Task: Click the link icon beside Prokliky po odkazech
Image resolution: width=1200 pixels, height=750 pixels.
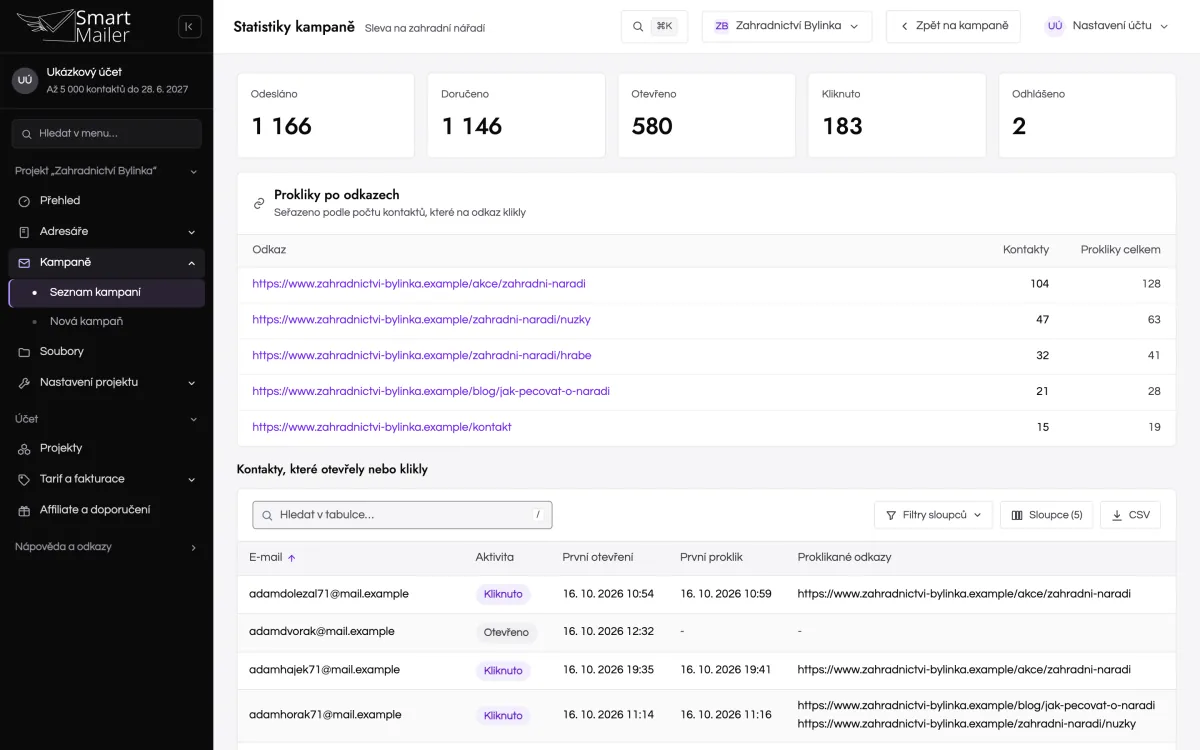Action: coord(259,203)
